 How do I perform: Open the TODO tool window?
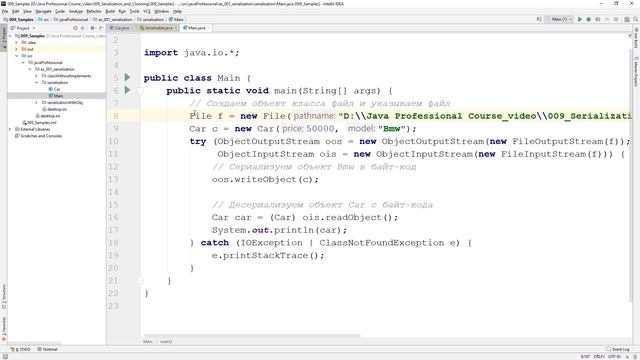click(x=20, y=349)
